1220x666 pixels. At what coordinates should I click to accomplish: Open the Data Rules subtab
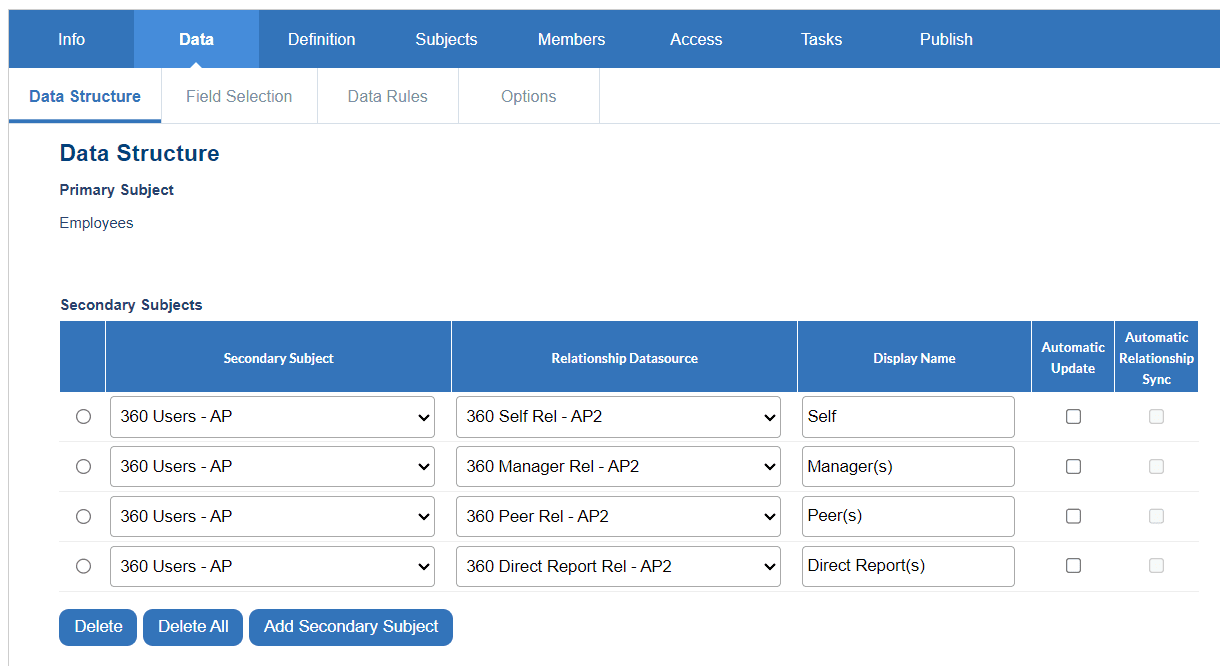click(x=387, y=97)
